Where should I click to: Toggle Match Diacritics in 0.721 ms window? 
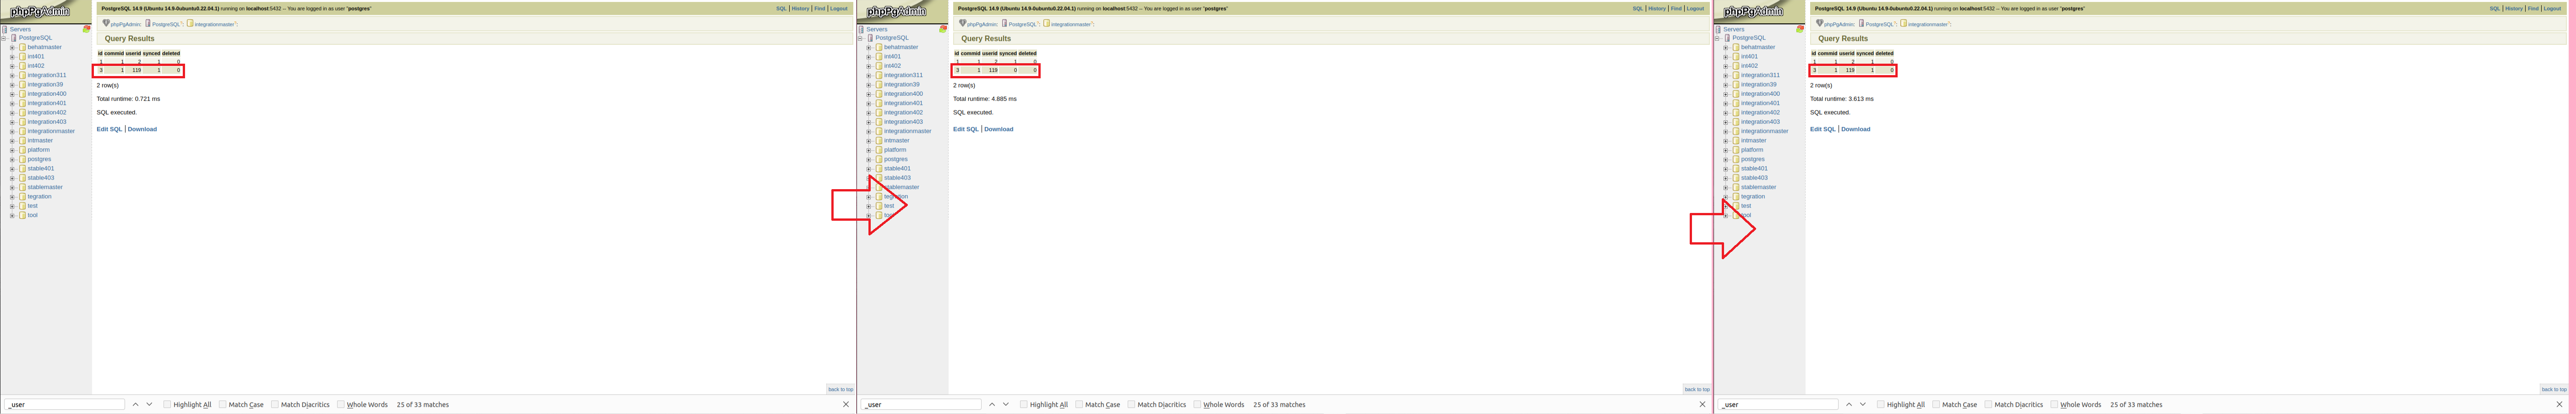[x=275, y=404]
